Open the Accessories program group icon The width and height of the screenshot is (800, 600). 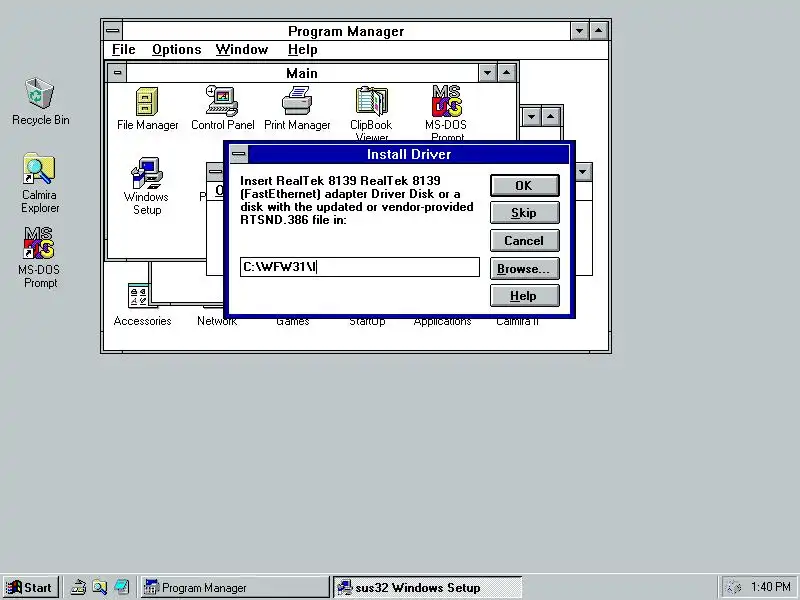[x=142, y=305]
